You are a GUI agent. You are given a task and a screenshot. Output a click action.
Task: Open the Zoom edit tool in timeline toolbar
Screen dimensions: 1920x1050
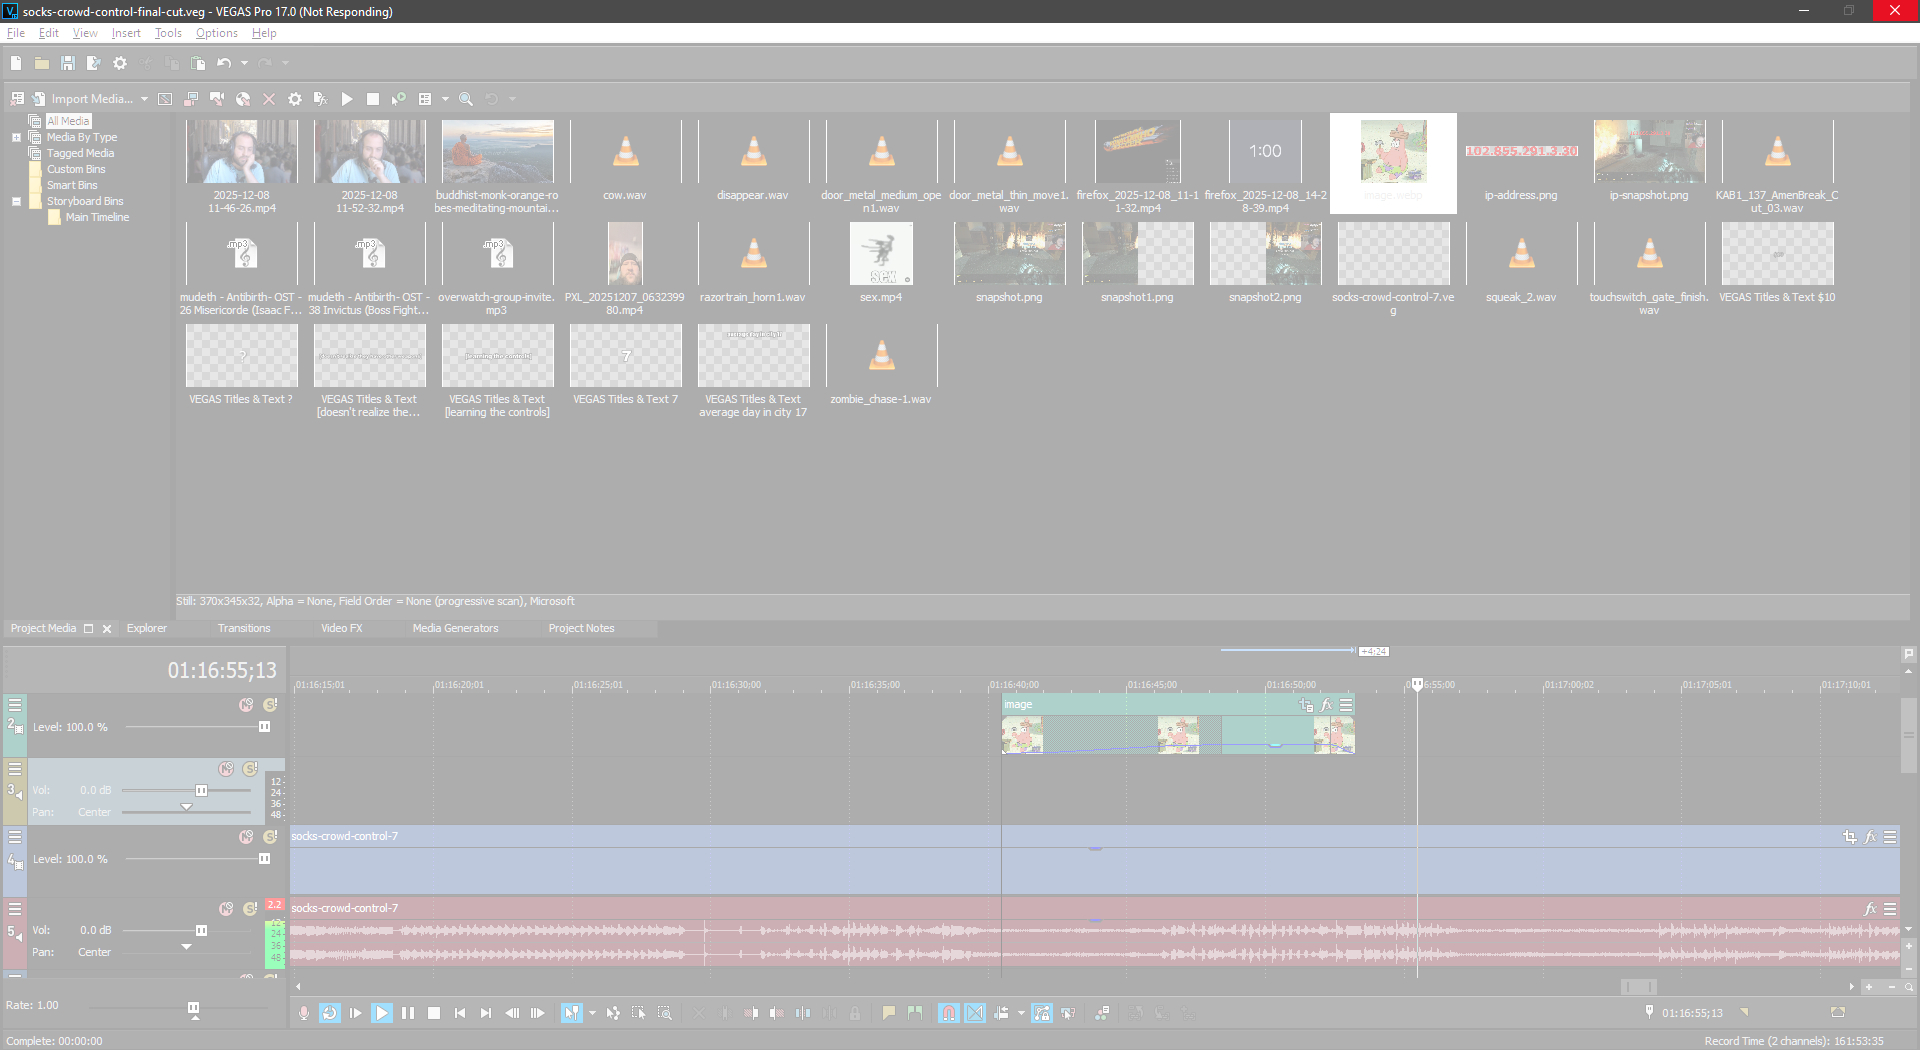[x=665, y=1013]
